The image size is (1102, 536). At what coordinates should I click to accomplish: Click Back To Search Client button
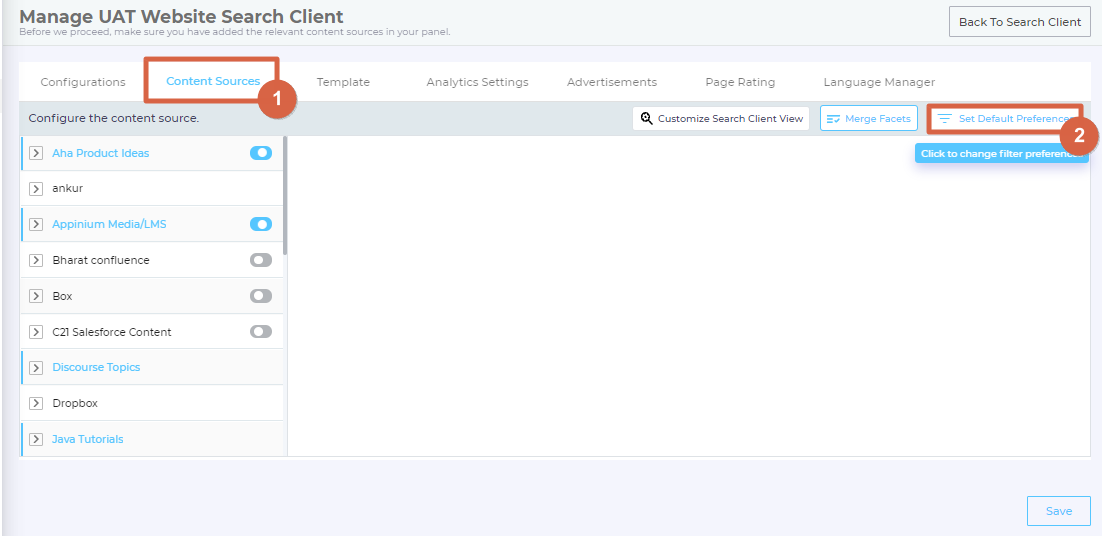click(1019, 22)
